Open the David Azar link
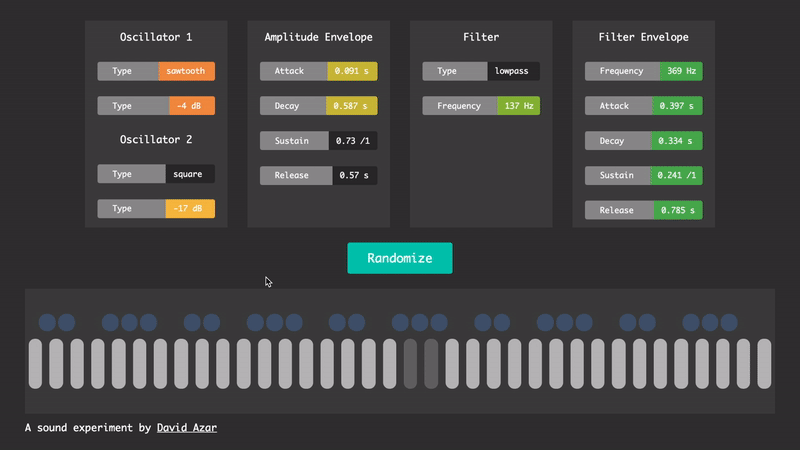The image size is (800, 450). coord(187,428)
